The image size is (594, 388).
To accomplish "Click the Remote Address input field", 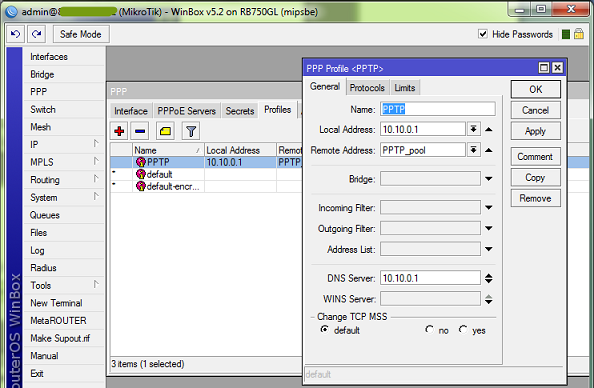I will pyautogui.click(x=423, y=150).
